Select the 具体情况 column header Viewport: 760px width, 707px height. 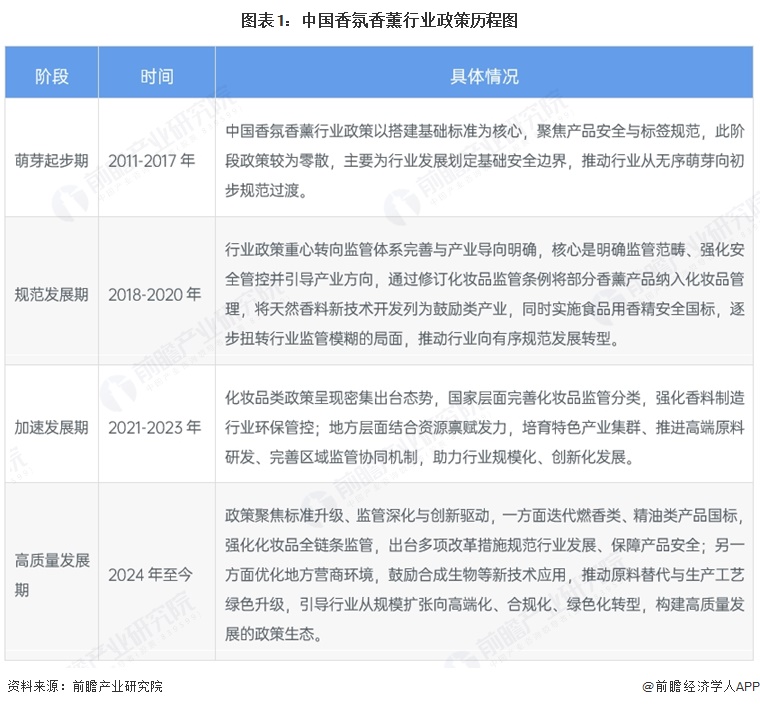[484, 73]
